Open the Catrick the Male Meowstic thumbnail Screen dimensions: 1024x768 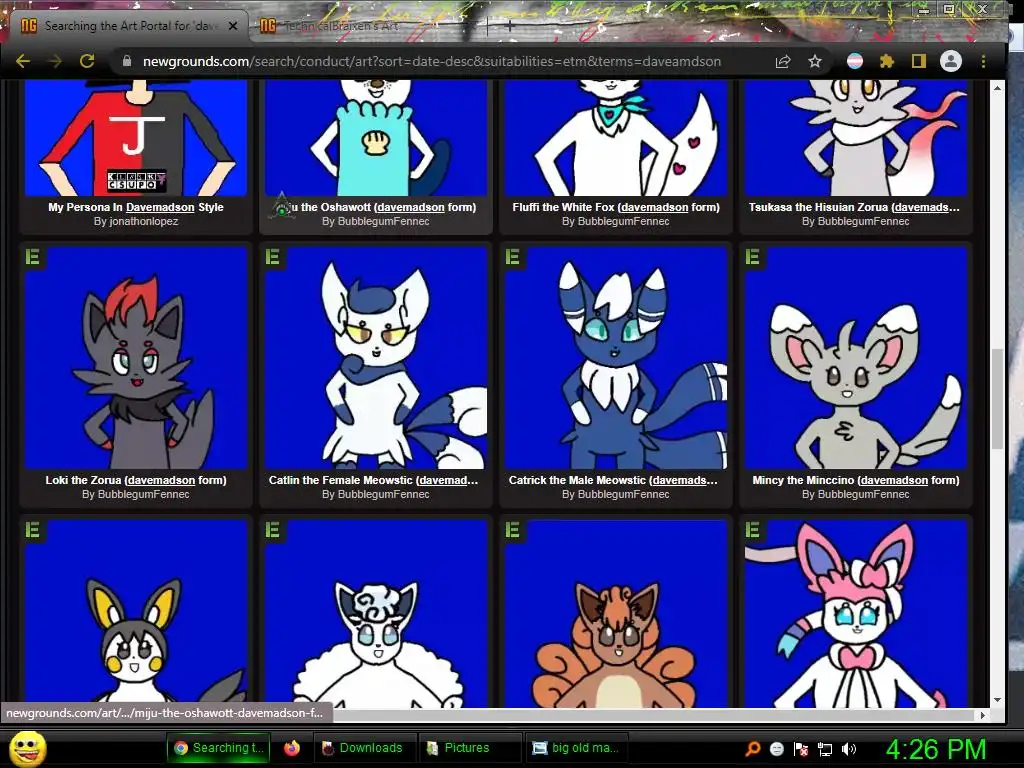[x=615, y=357]
